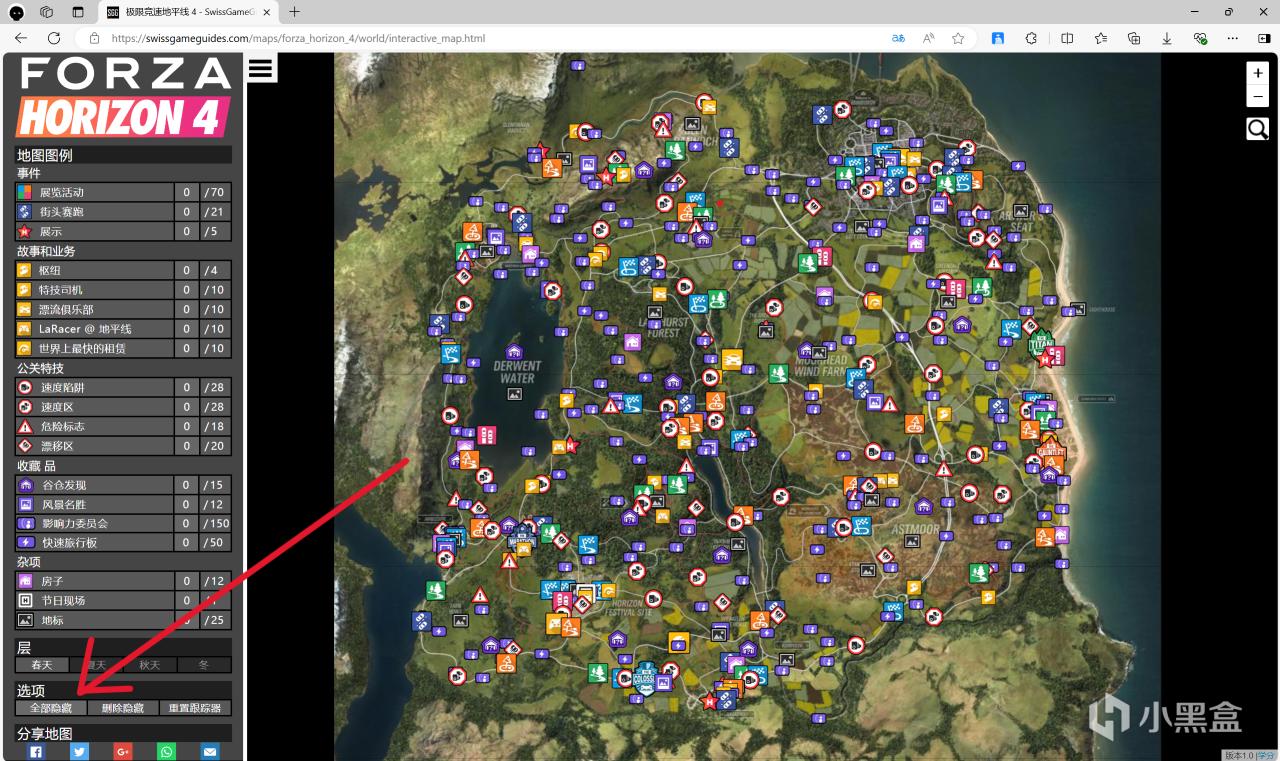Open the 学分 credits link
Image resolution: width=1280 pixels, height=761 pixels.
point(1266,755)
